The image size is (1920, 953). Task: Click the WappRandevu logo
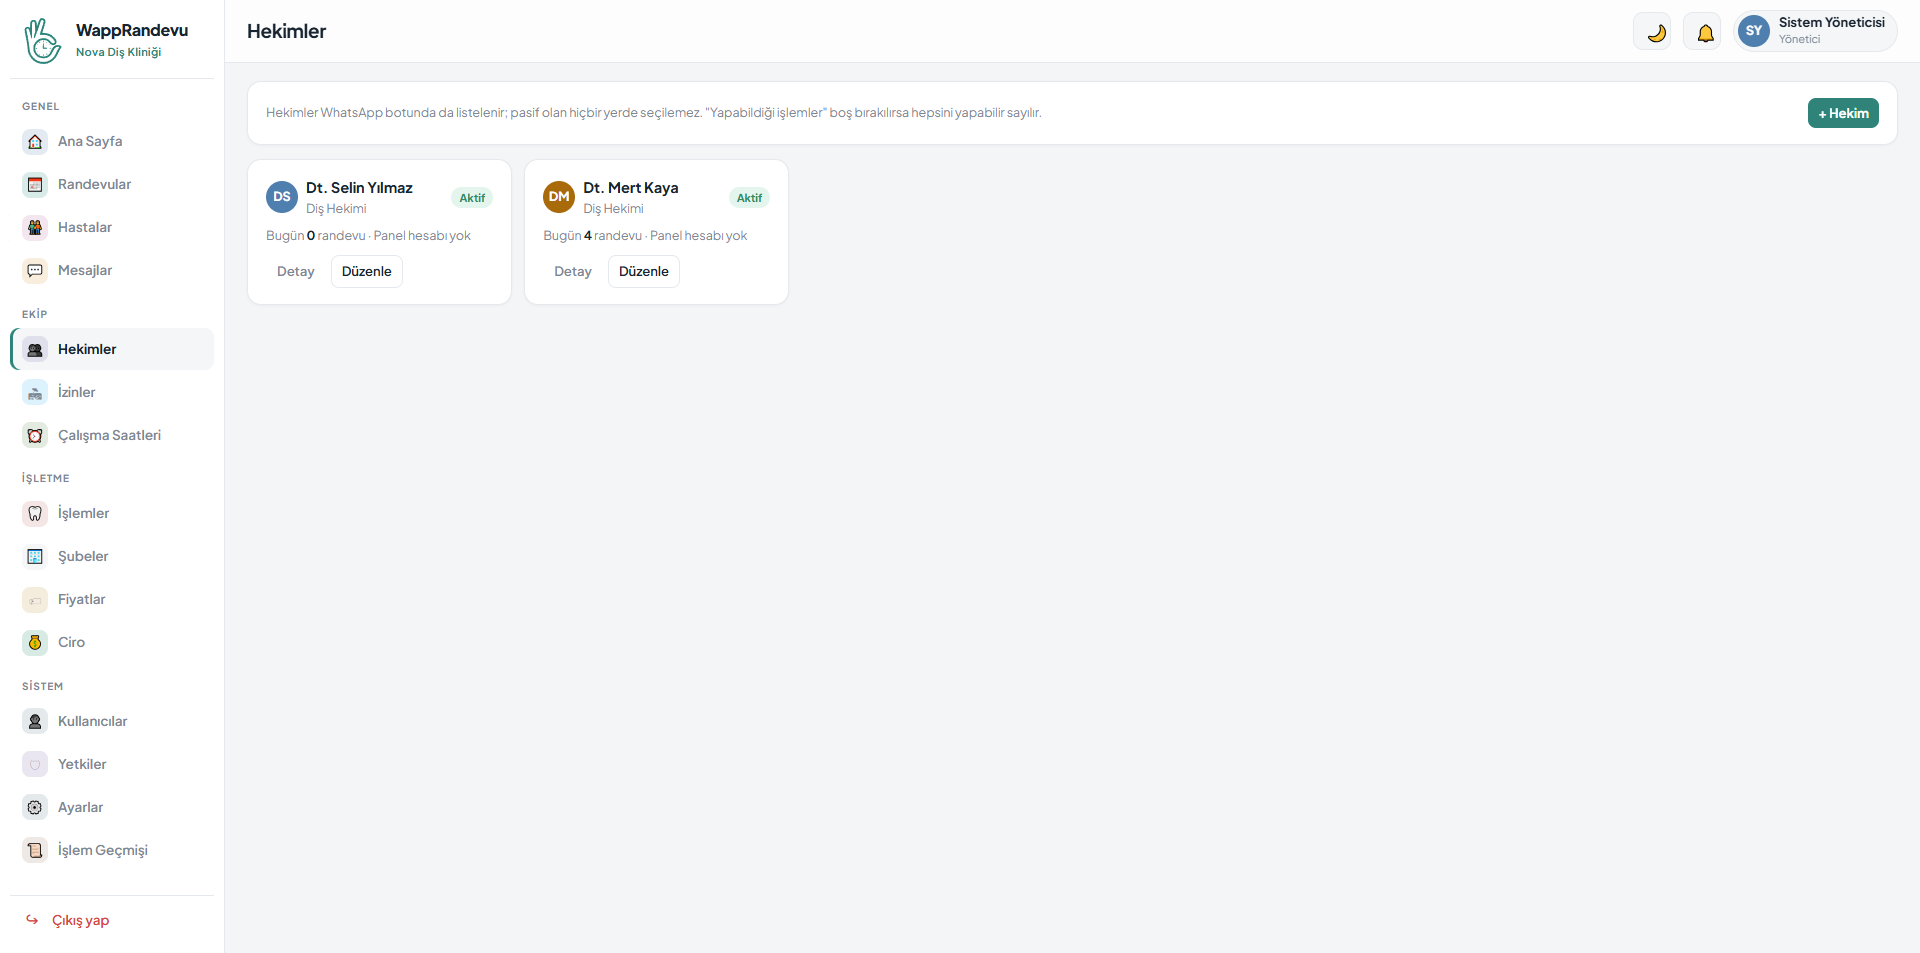click(x=43, y=40)
